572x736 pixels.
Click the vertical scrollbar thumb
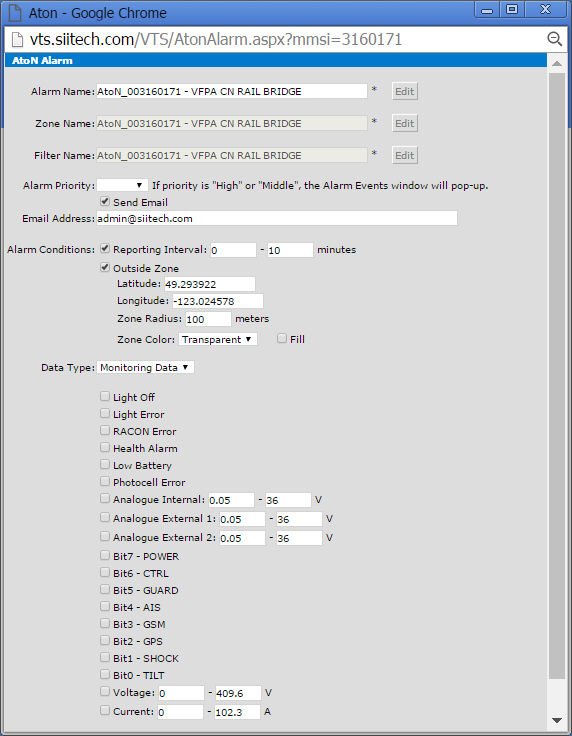[557, 376]
